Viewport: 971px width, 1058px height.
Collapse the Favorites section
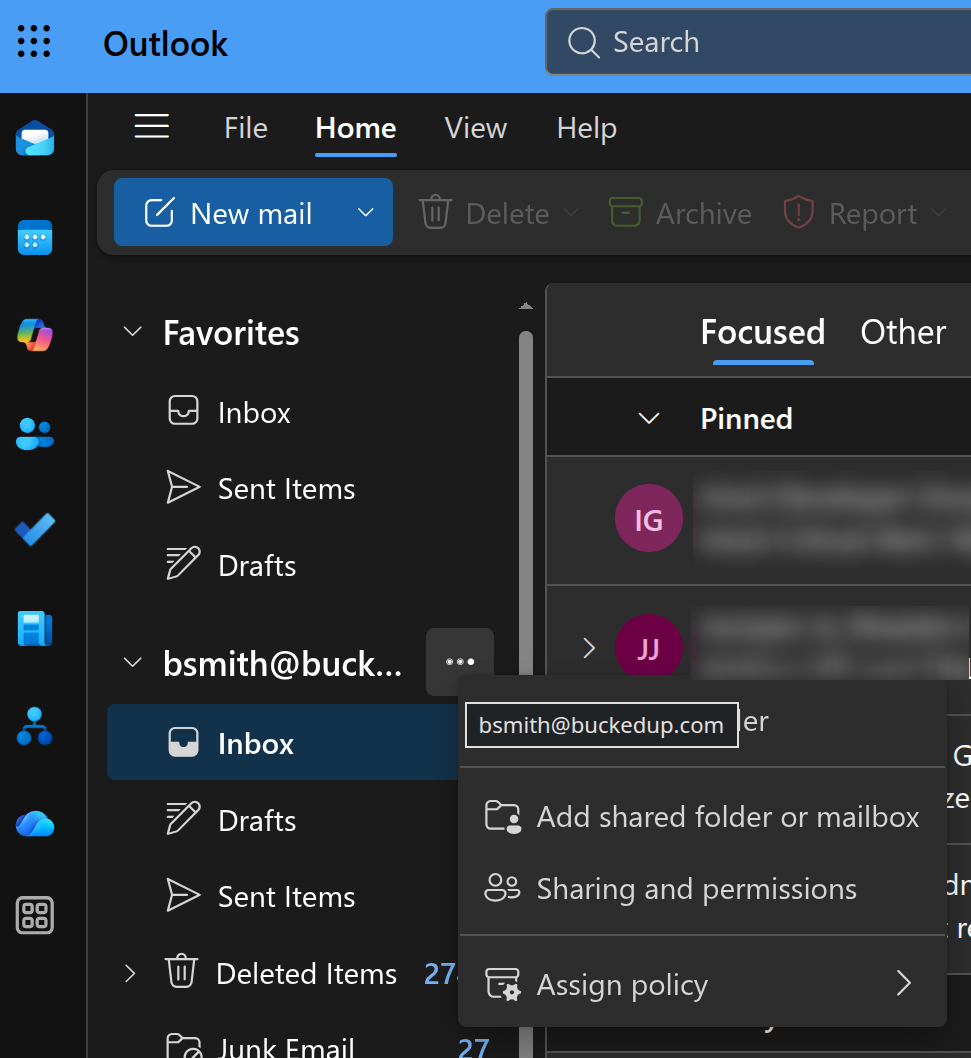133,332
